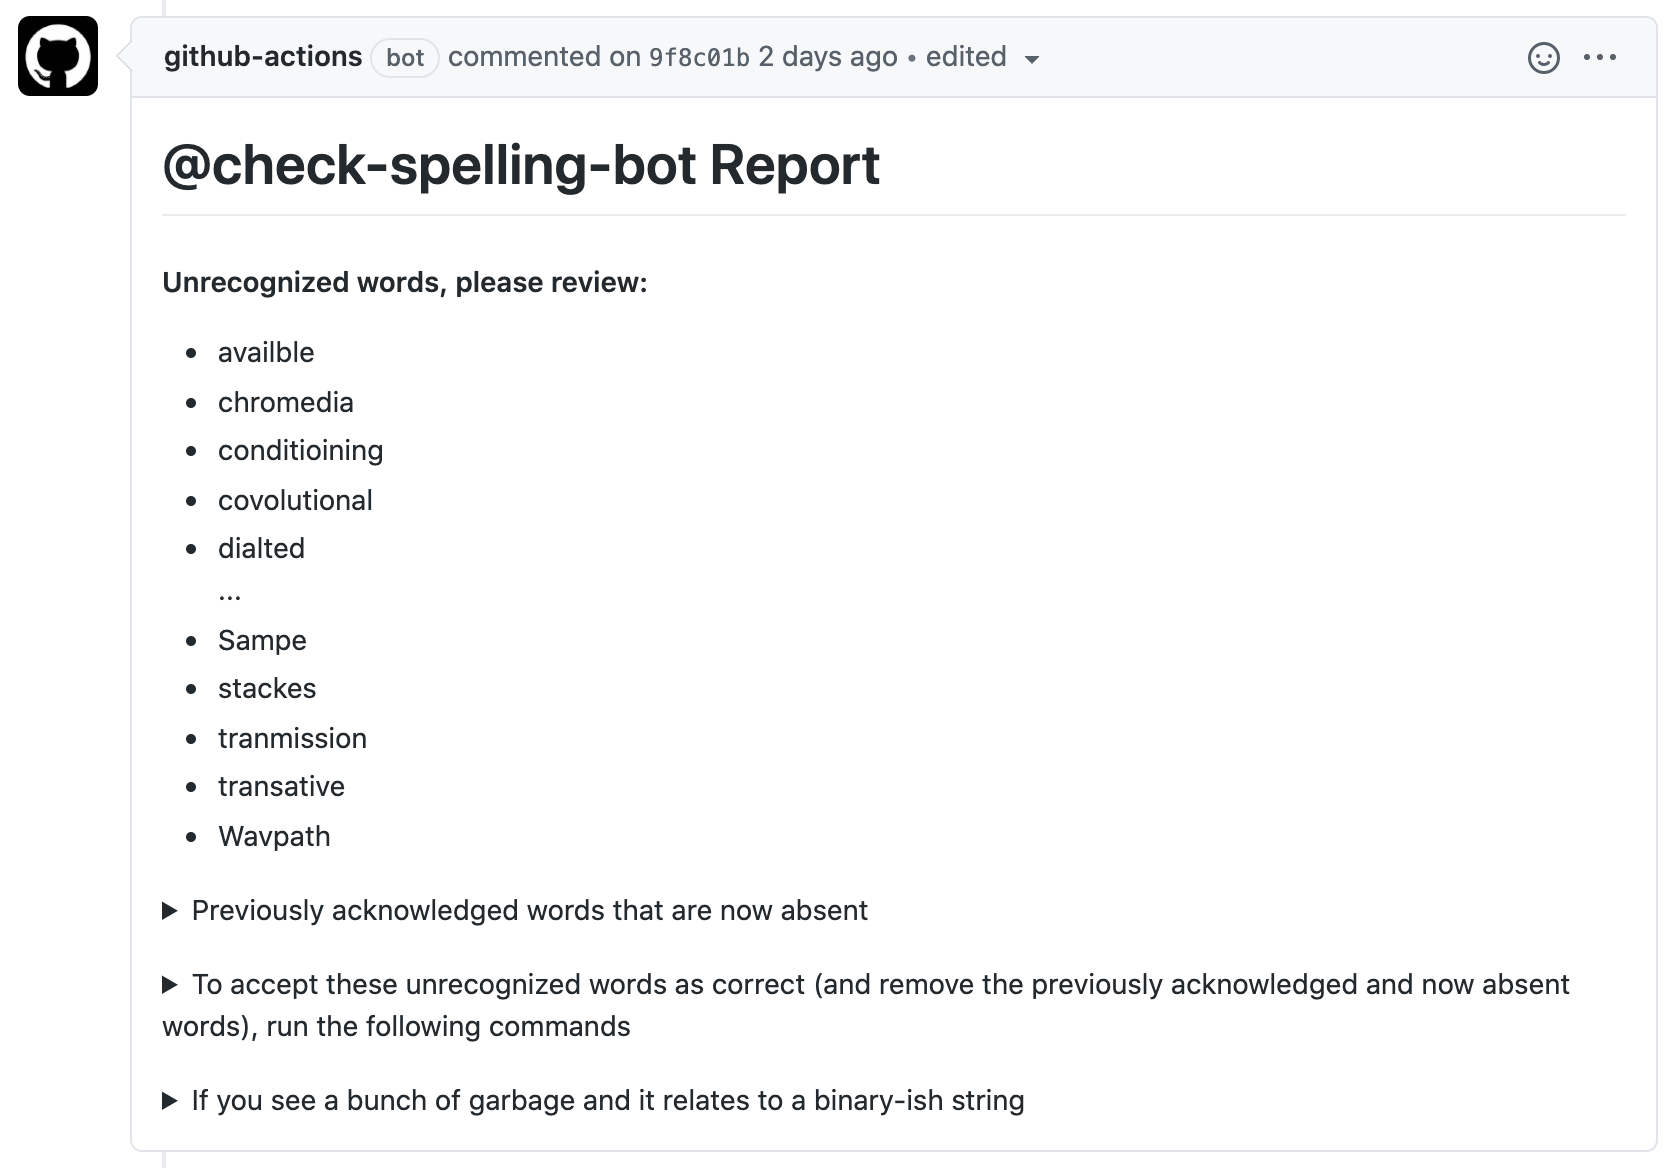
Task: Select the word 'chromedia' in the list
Action: pyautogui.click(x=286, y=403)
